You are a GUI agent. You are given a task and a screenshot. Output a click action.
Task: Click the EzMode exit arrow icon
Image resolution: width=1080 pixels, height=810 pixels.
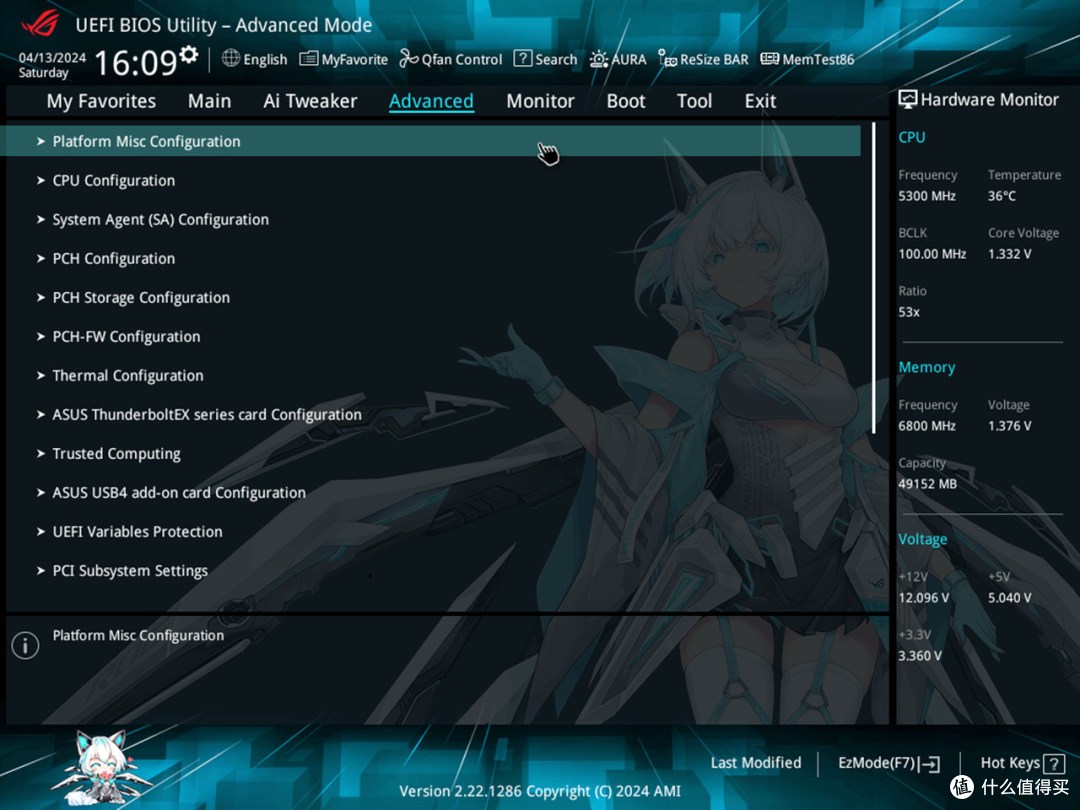[928, 763]
